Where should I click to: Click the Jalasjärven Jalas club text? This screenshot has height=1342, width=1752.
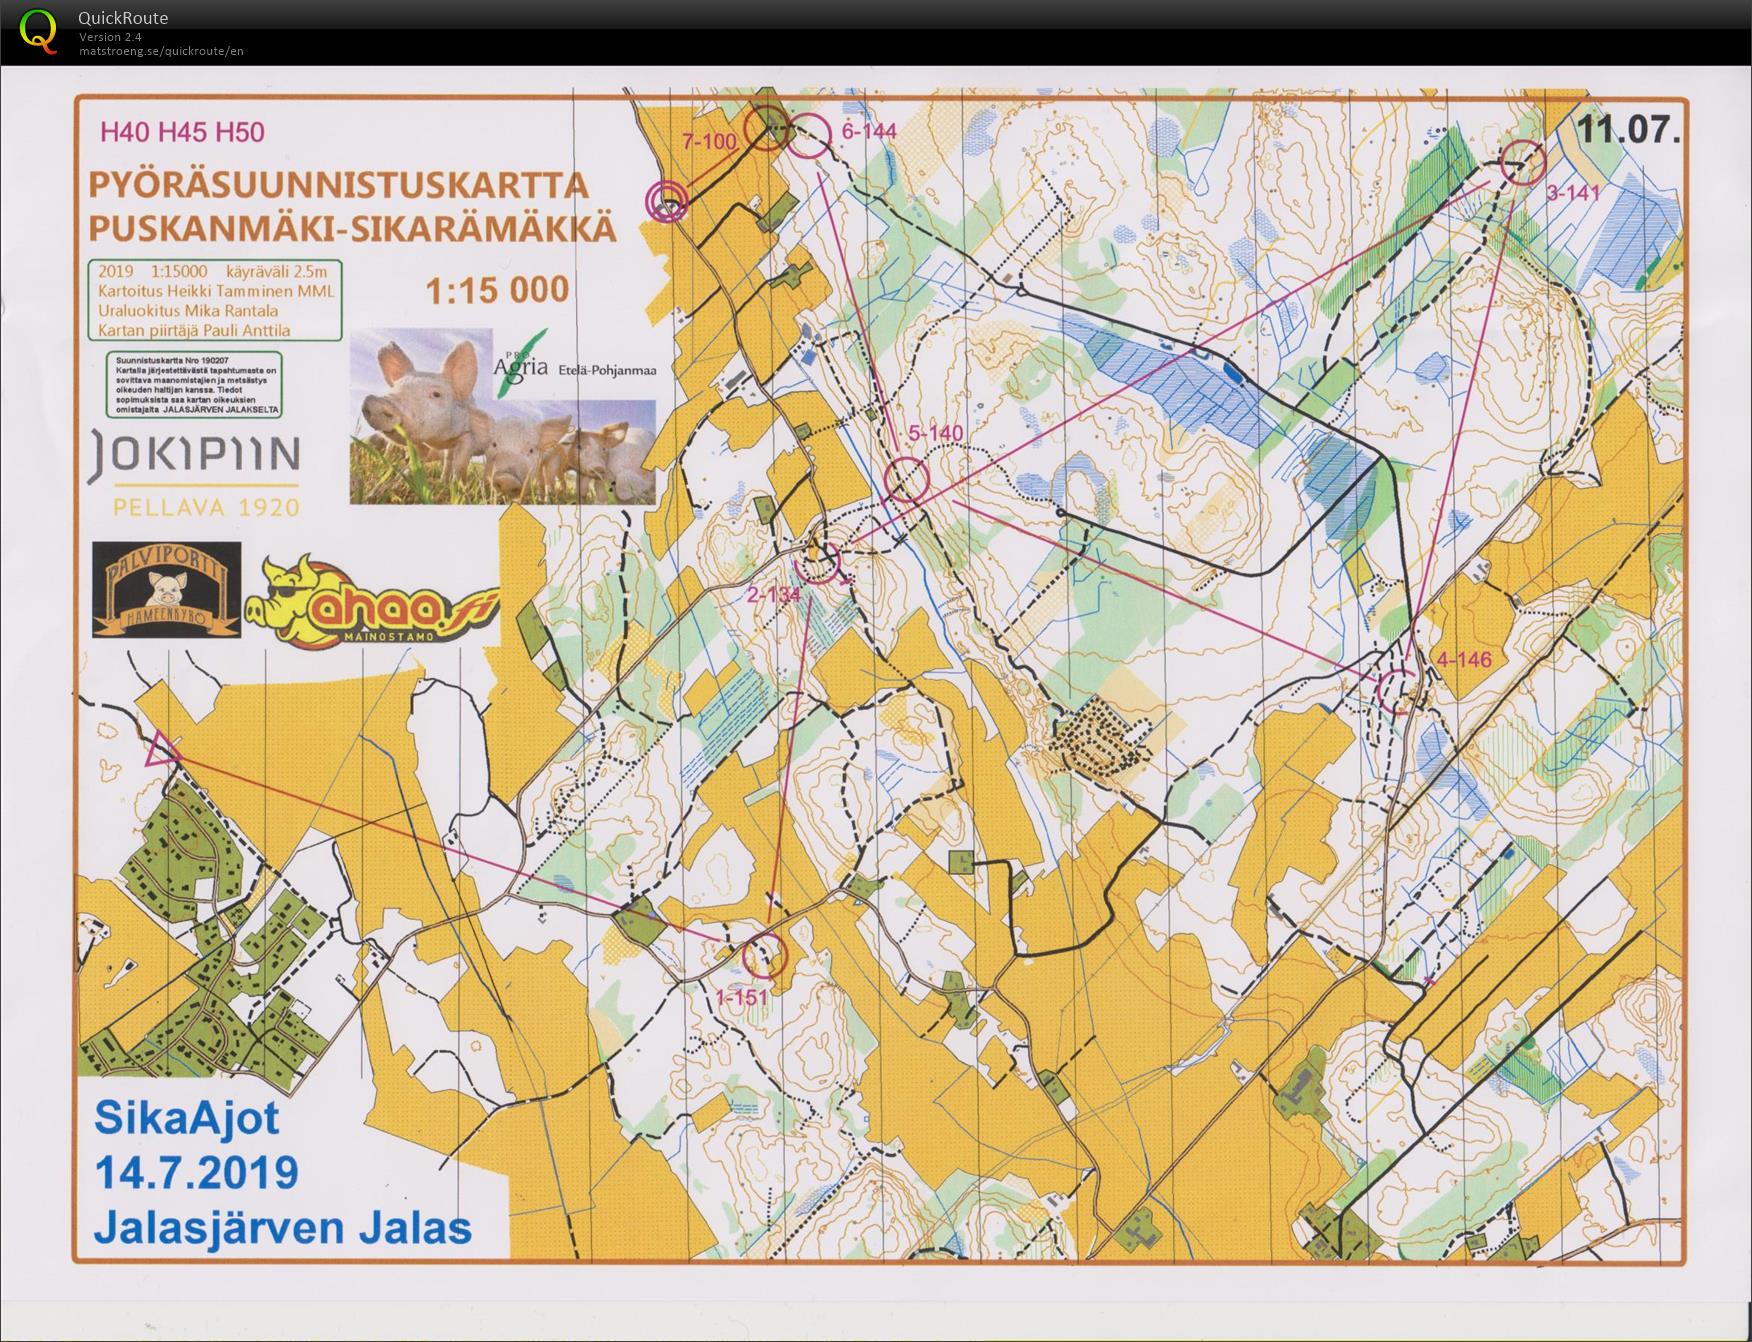coord(283,1227)
